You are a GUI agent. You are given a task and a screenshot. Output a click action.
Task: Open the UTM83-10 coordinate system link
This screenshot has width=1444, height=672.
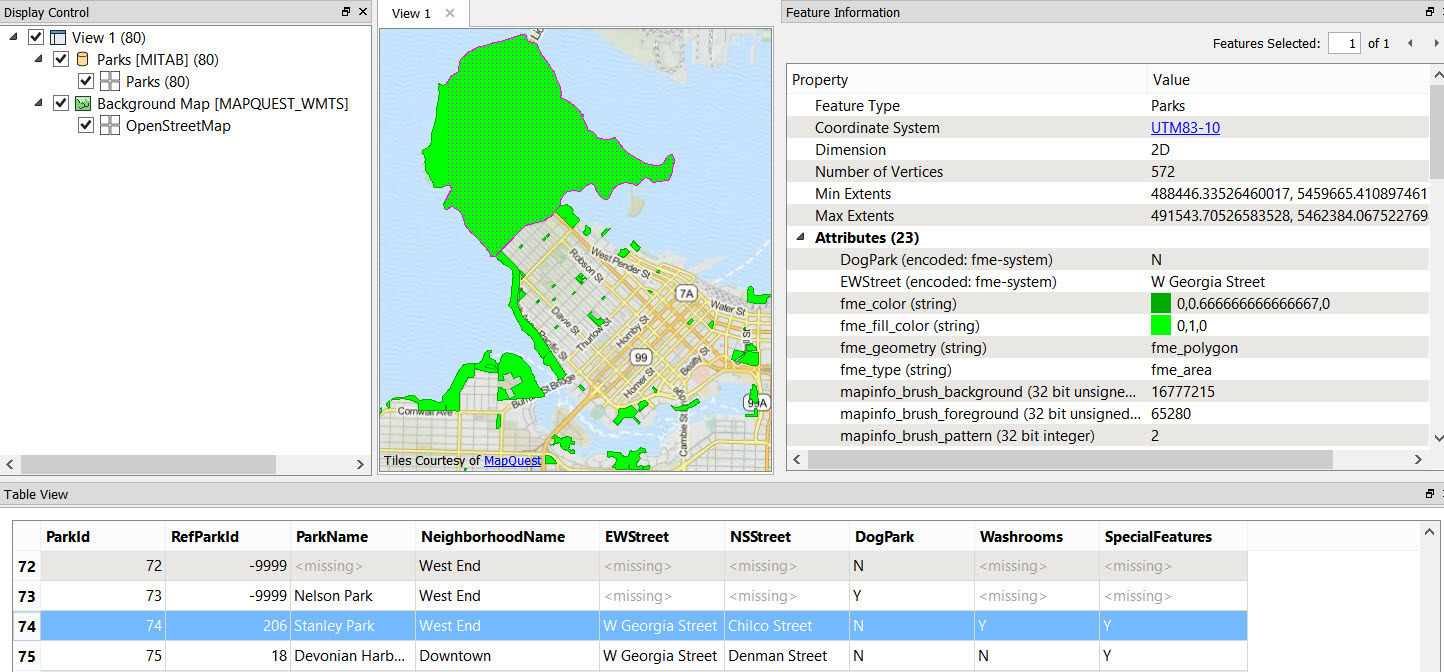(x=1185, y=128)
